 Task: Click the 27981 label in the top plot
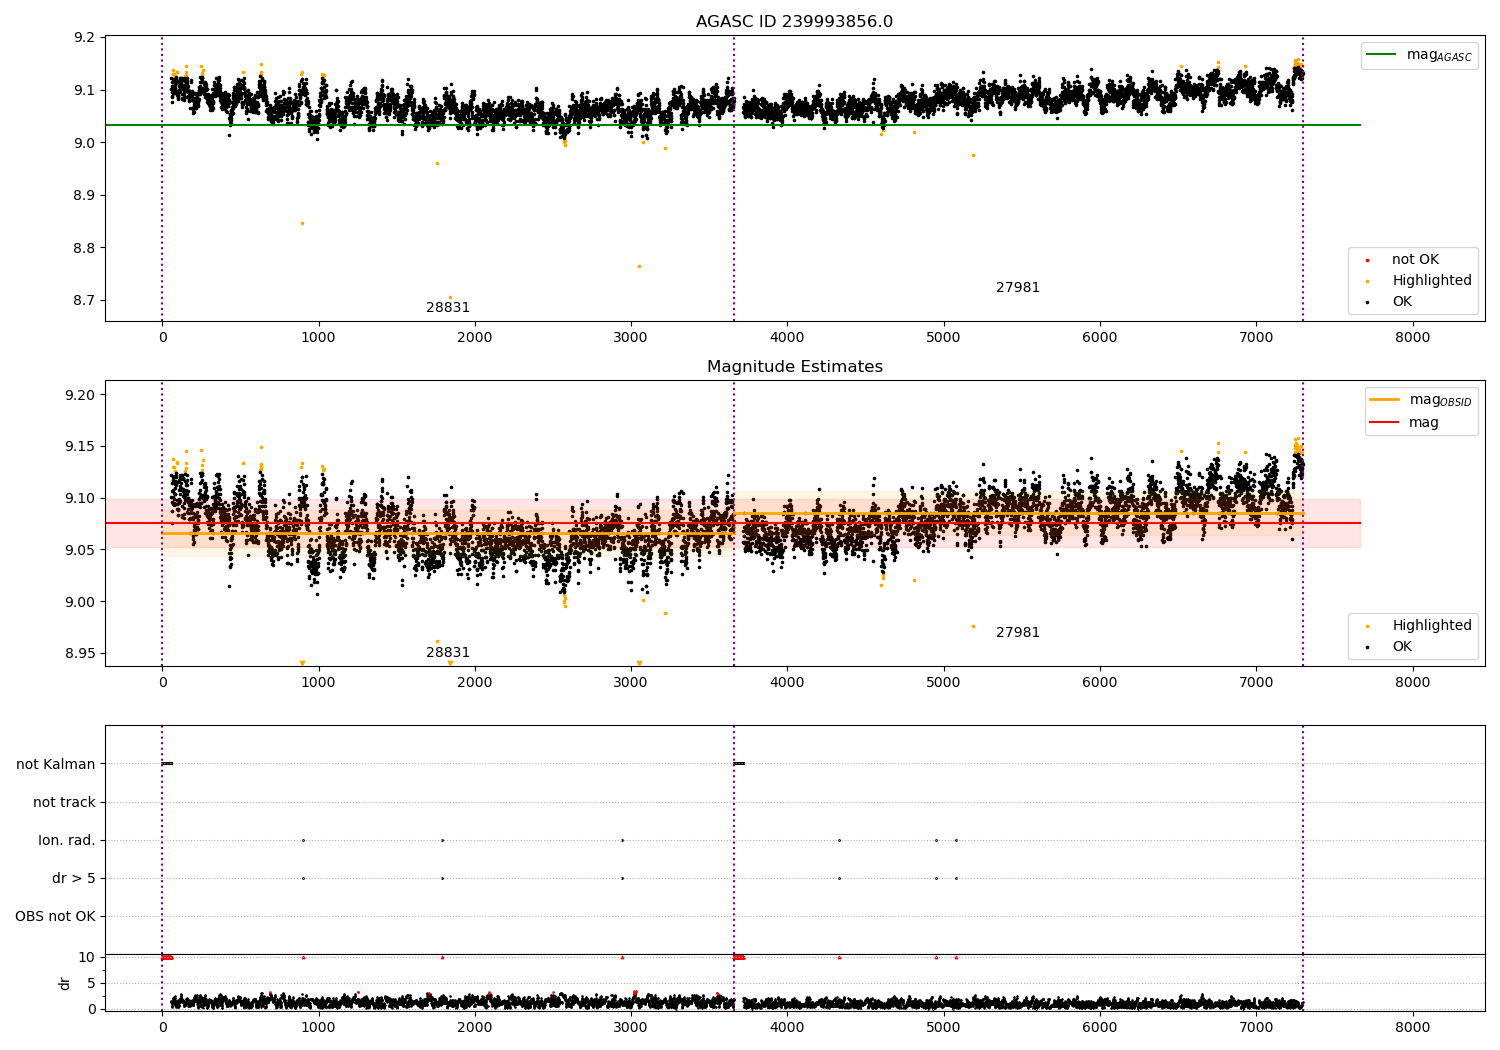pyautogui.click(x=1017, y=288)
